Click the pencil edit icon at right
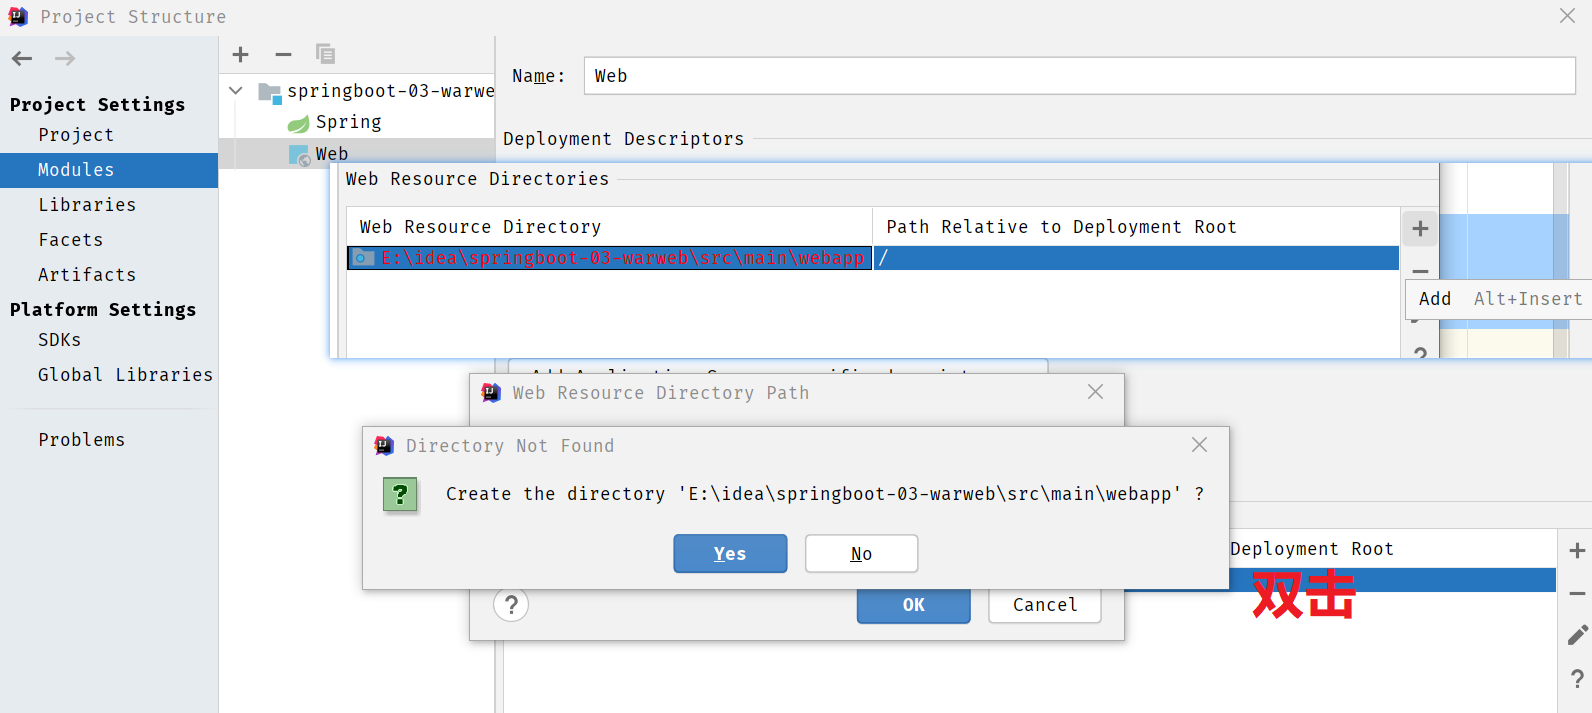1592x713 pixels. (1577, 636)
